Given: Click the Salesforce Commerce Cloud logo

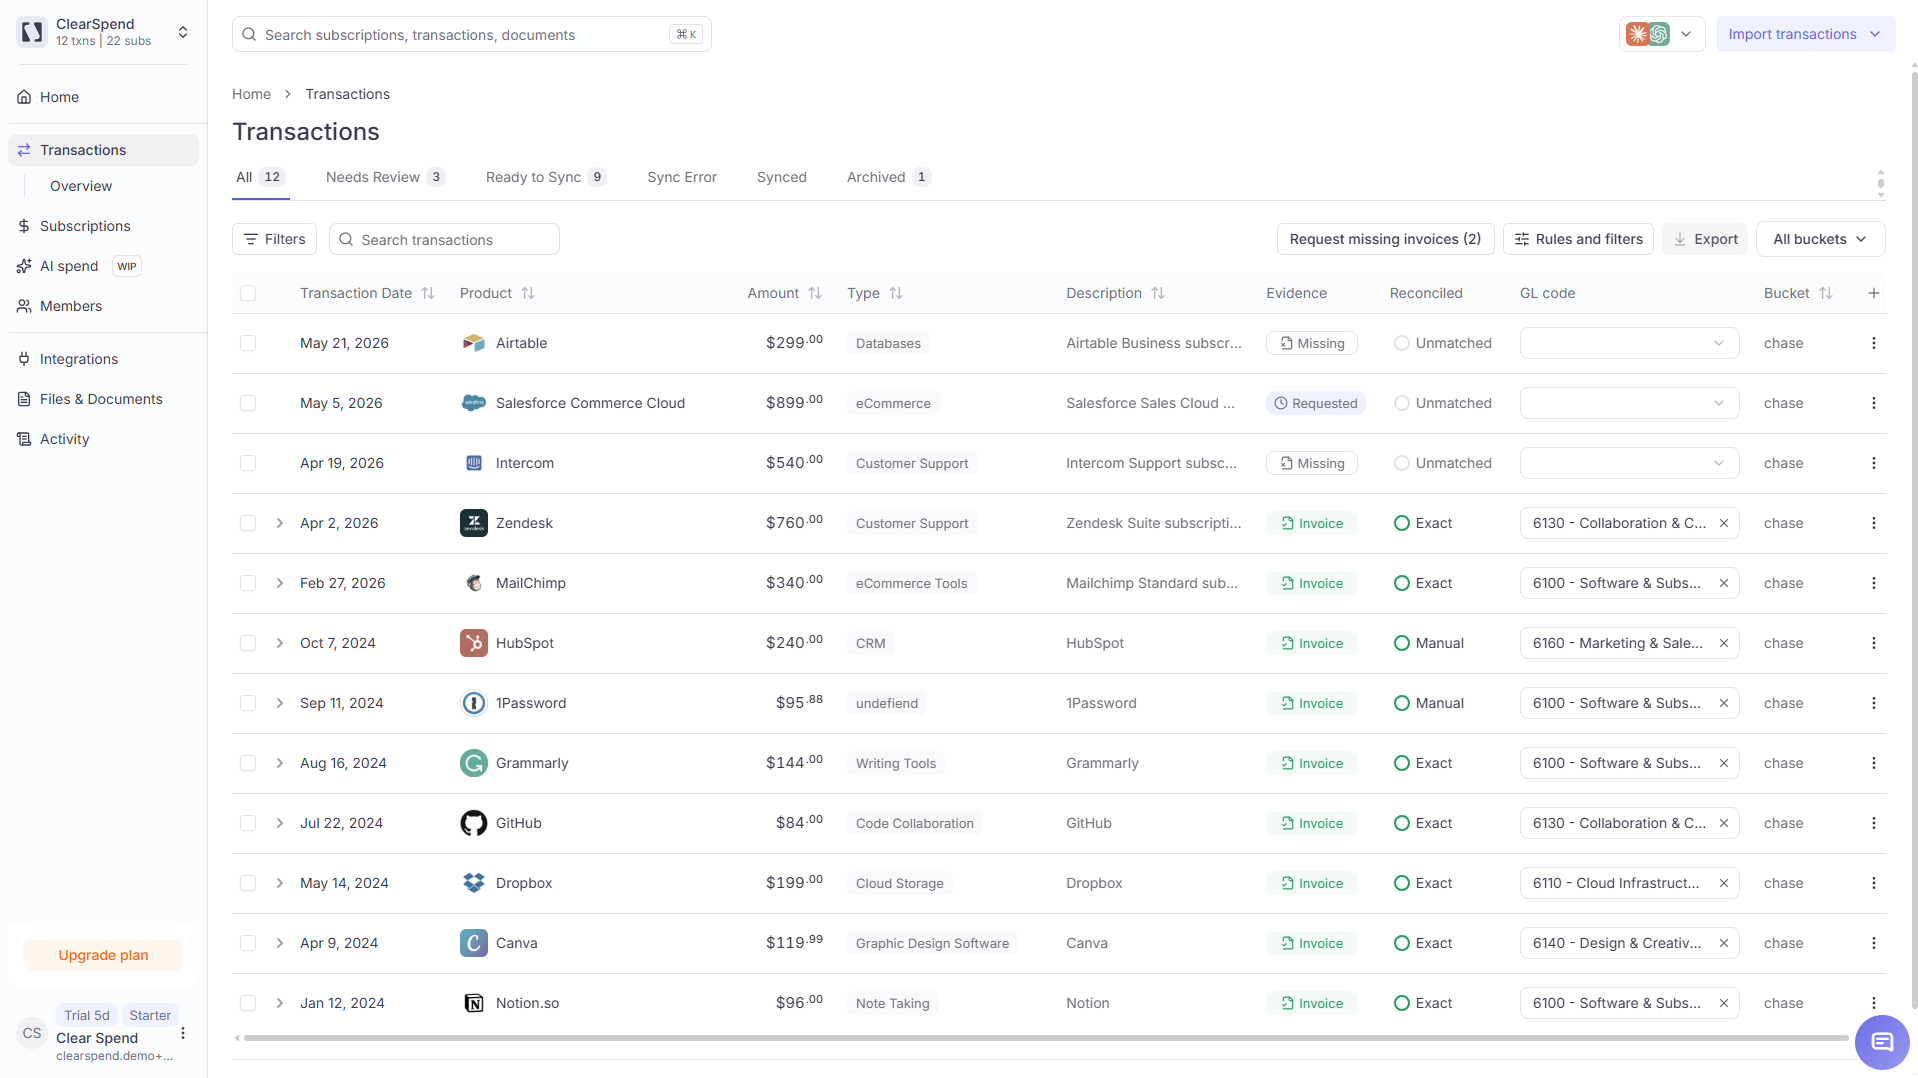Looking at the screenshot, I should pos(473,403).
